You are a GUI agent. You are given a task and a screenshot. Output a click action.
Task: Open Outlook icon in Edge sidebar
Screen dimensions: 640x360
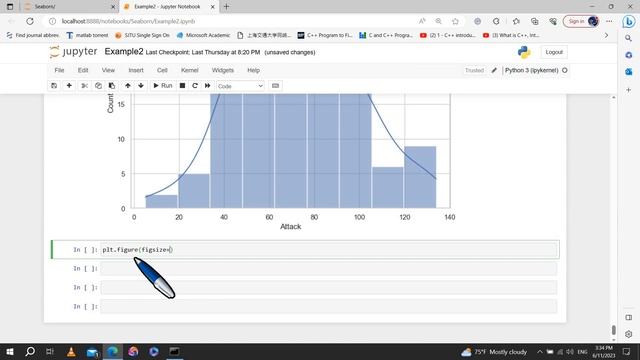pyautogui.click(x=629, y=72)
